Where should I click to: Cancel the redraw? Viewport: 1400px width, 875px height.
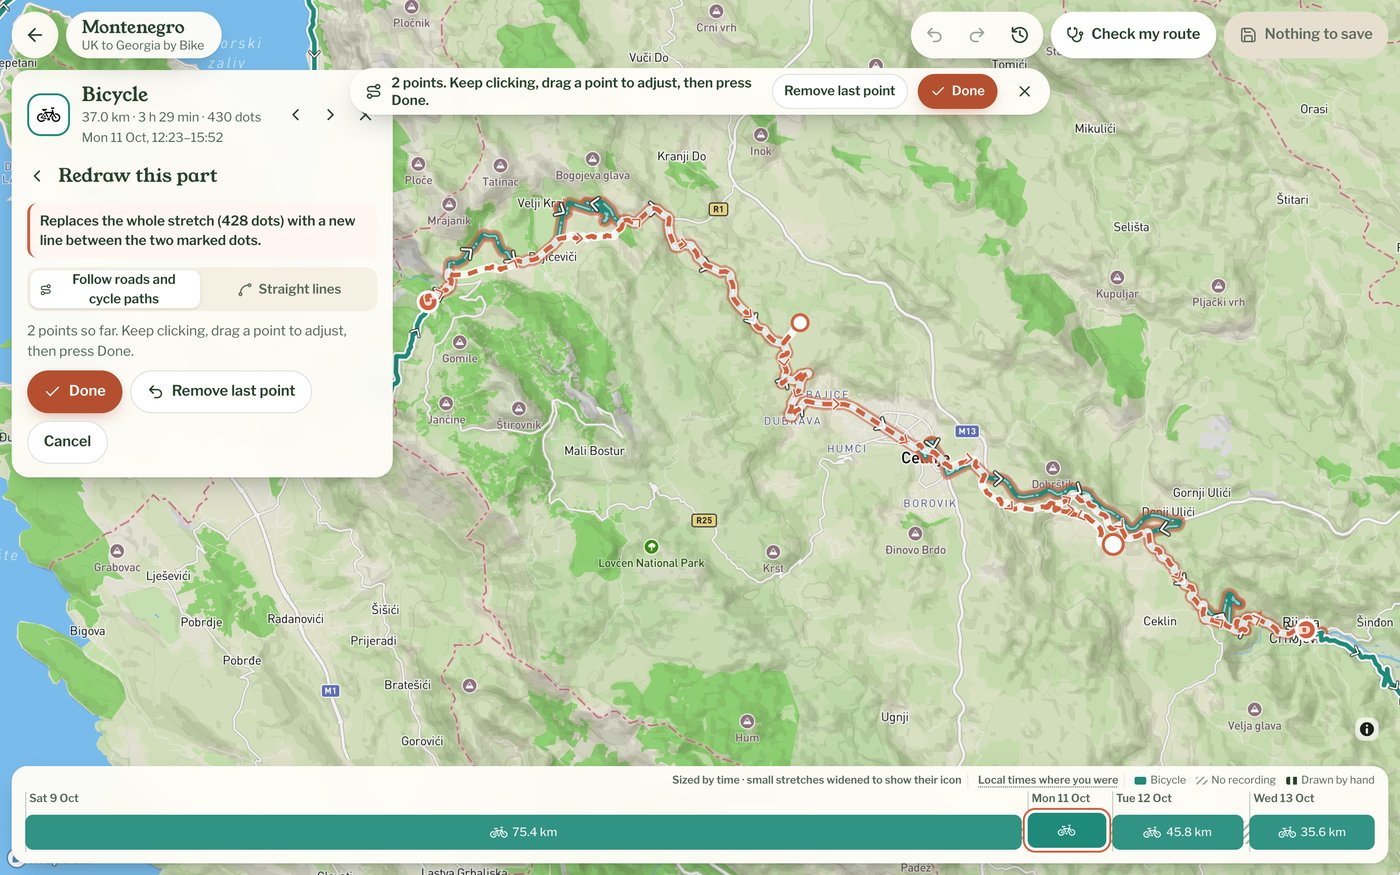coord(67,442)
